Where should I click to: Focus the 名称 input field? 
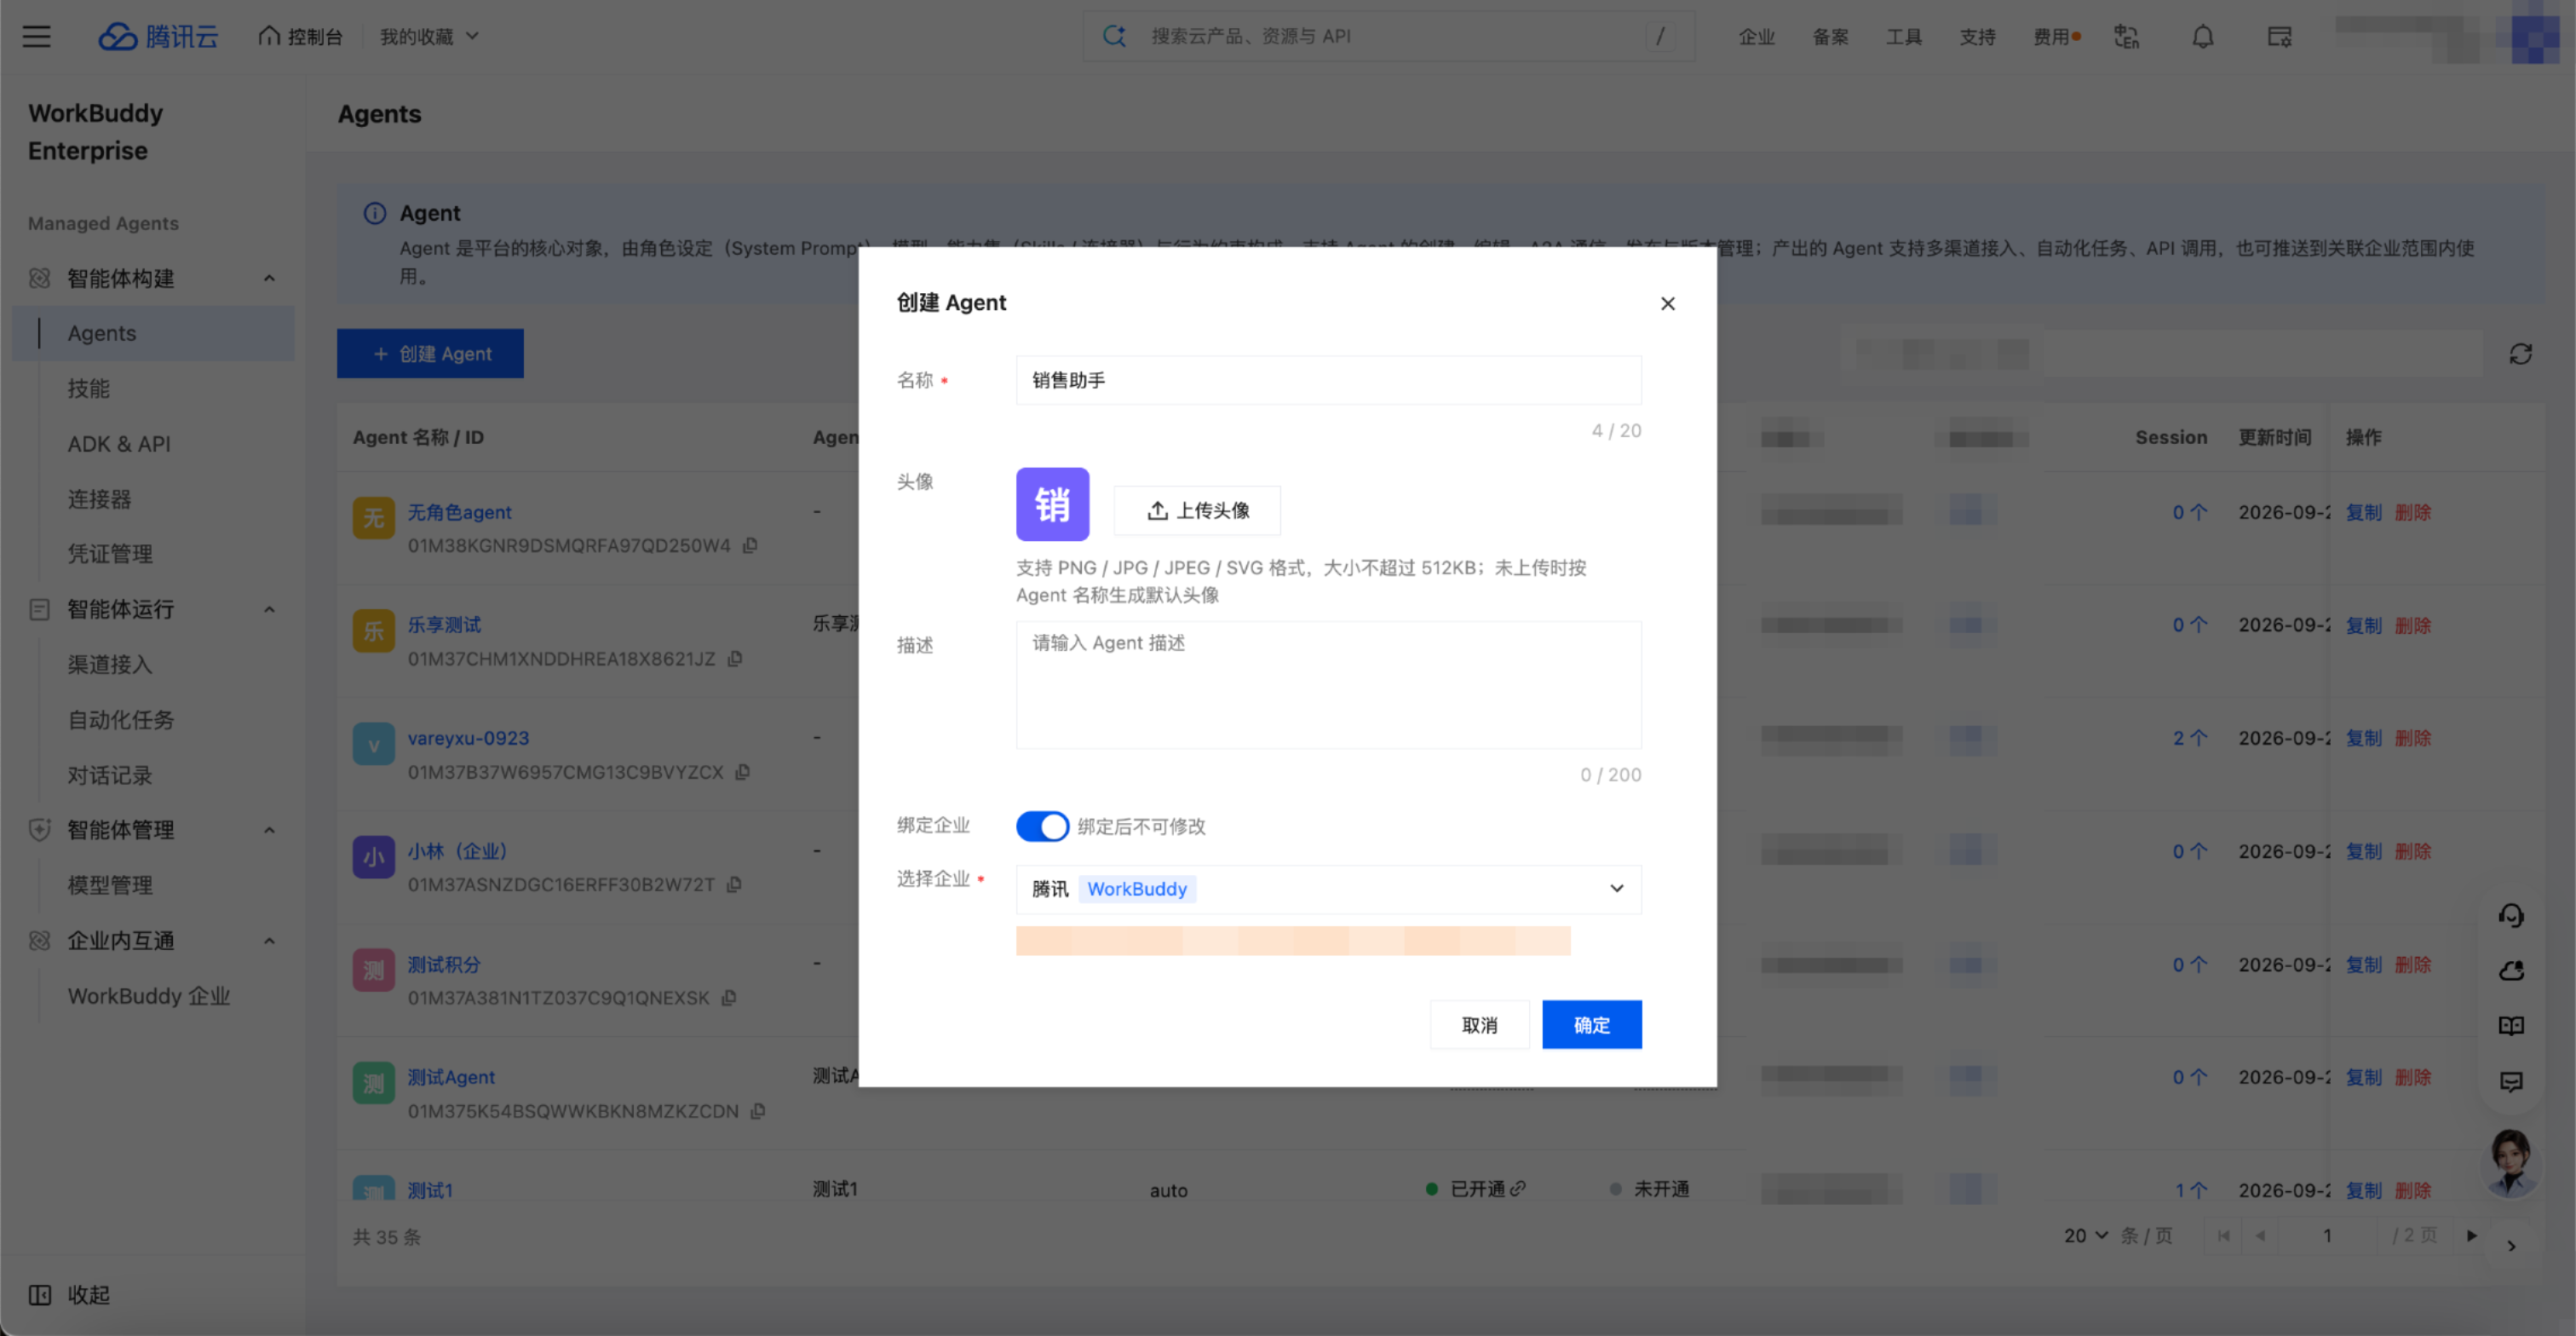click(x=1328, y=380)
